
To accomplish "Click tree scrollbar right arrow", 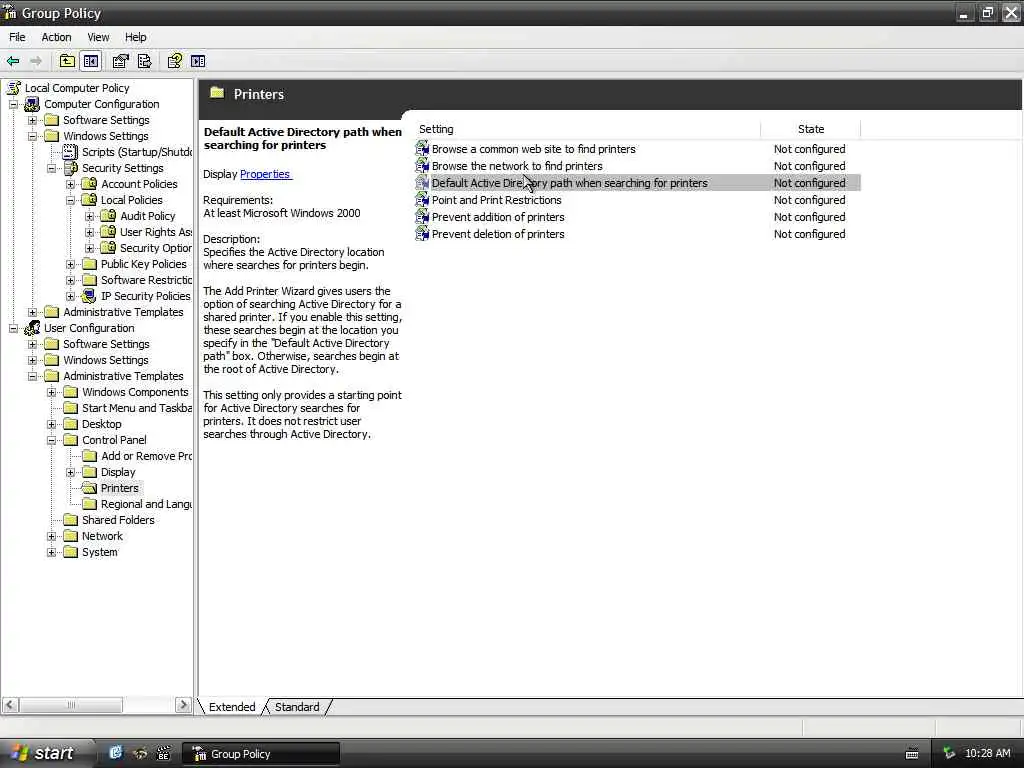I will [x=184, y=705].
